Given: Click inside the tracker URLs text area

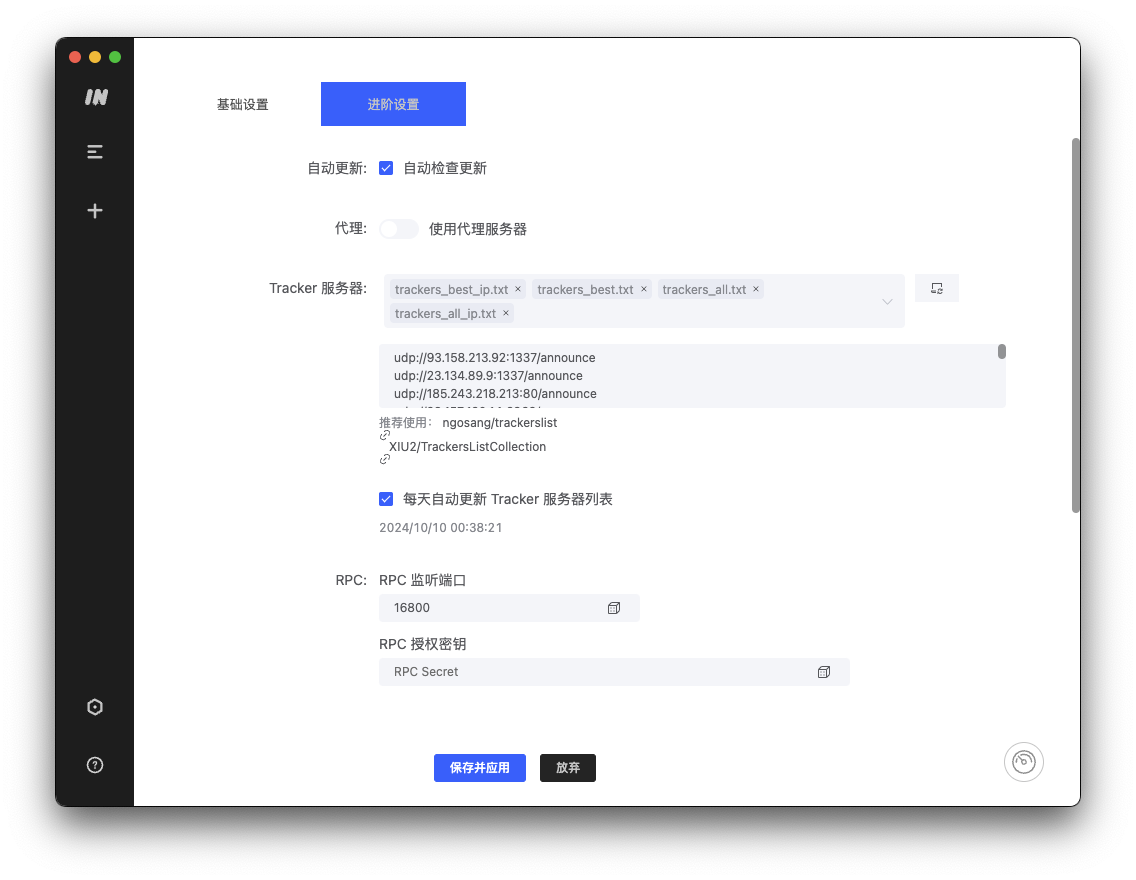Looking at the screenshot, I should point(693,376).
